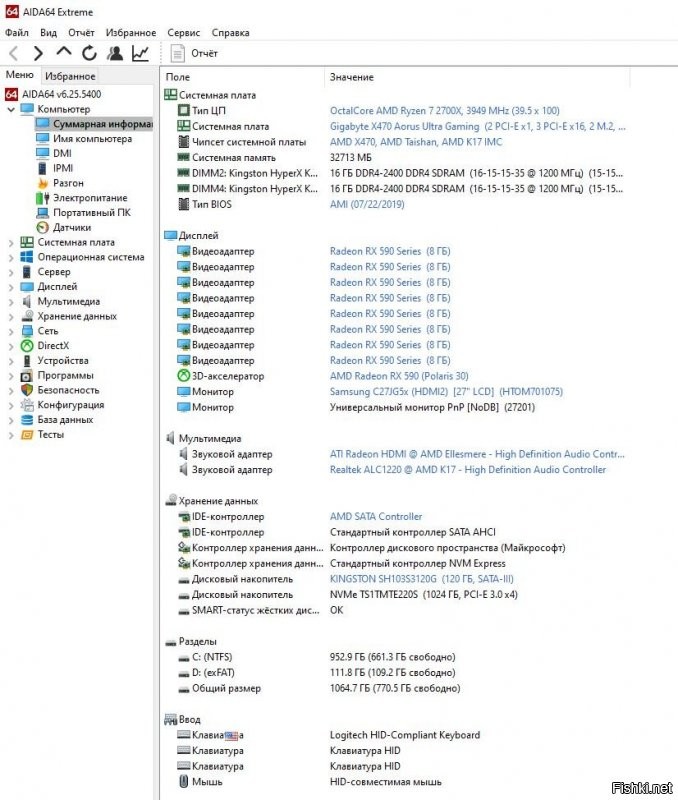Collapse the Компьютер tree node

pos(11,109)
